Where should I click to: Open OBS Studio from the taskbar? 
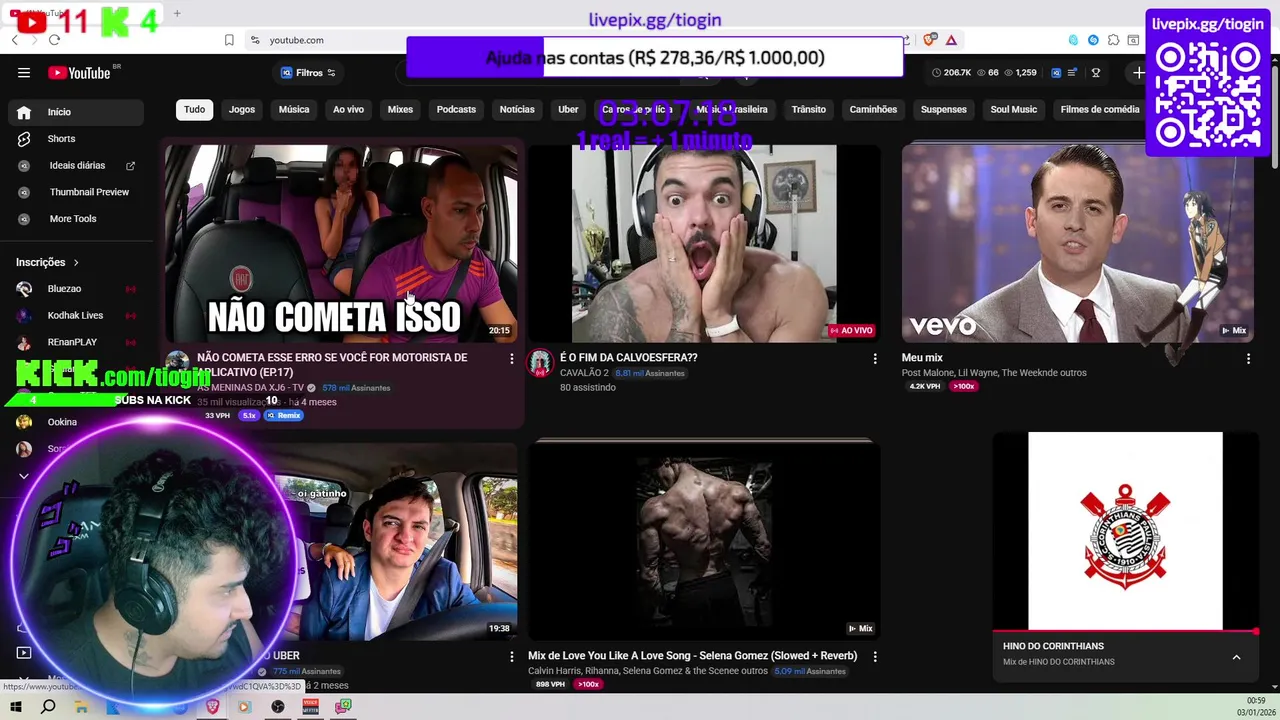point(278,707)
